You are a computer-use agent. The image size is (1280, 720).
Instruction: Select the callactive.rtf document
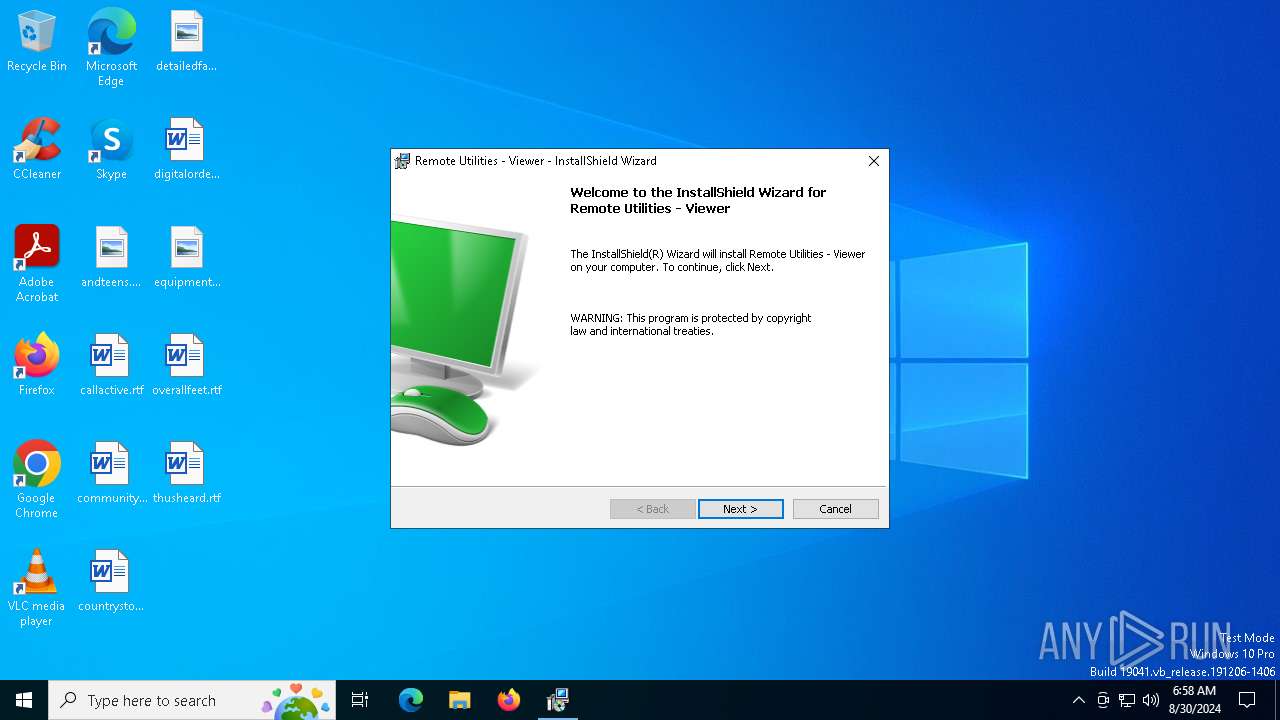111,366
